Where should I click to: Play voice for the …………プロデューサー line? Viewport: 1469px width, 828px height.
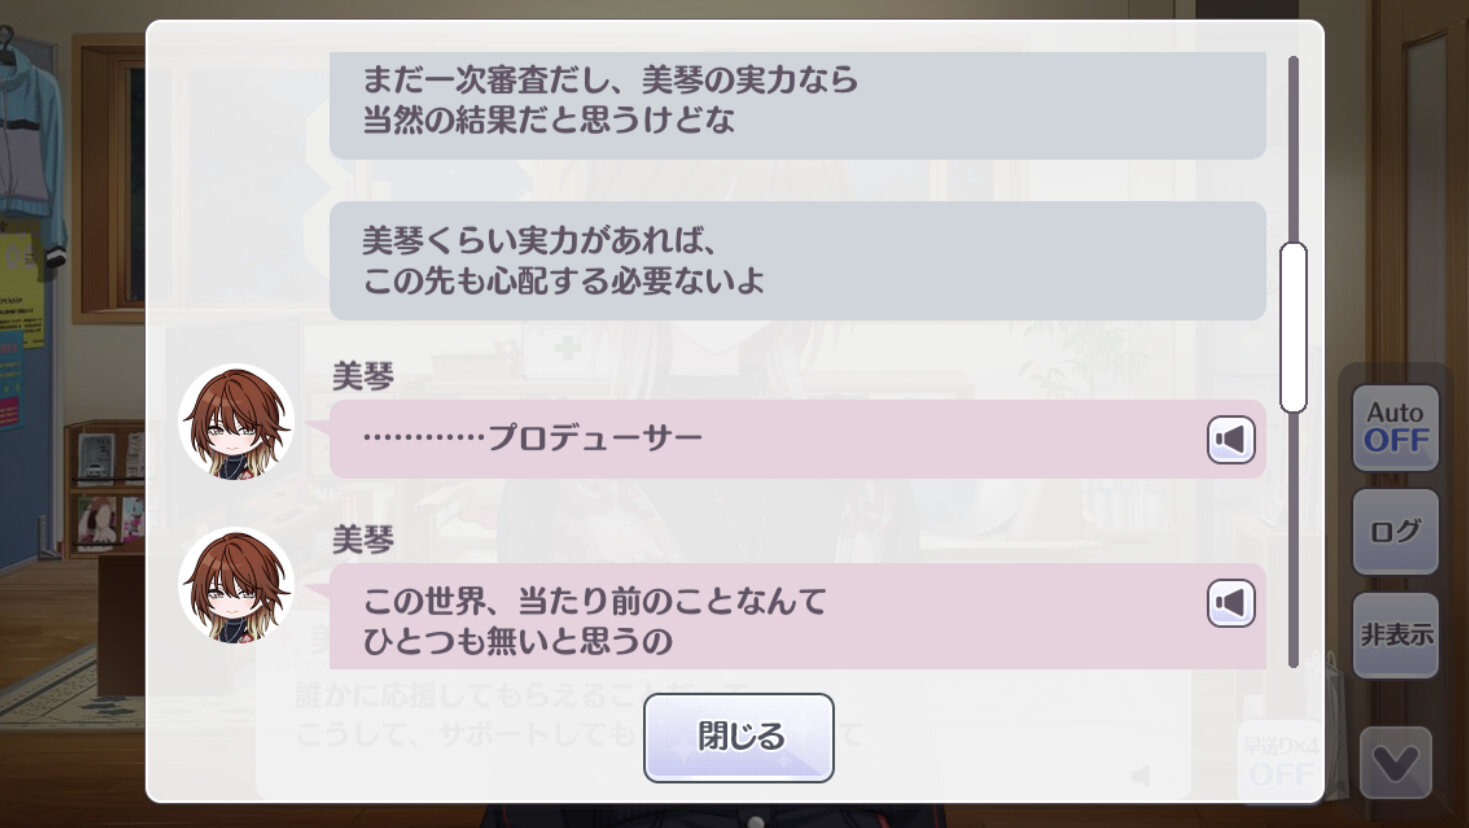(1231, 439)
